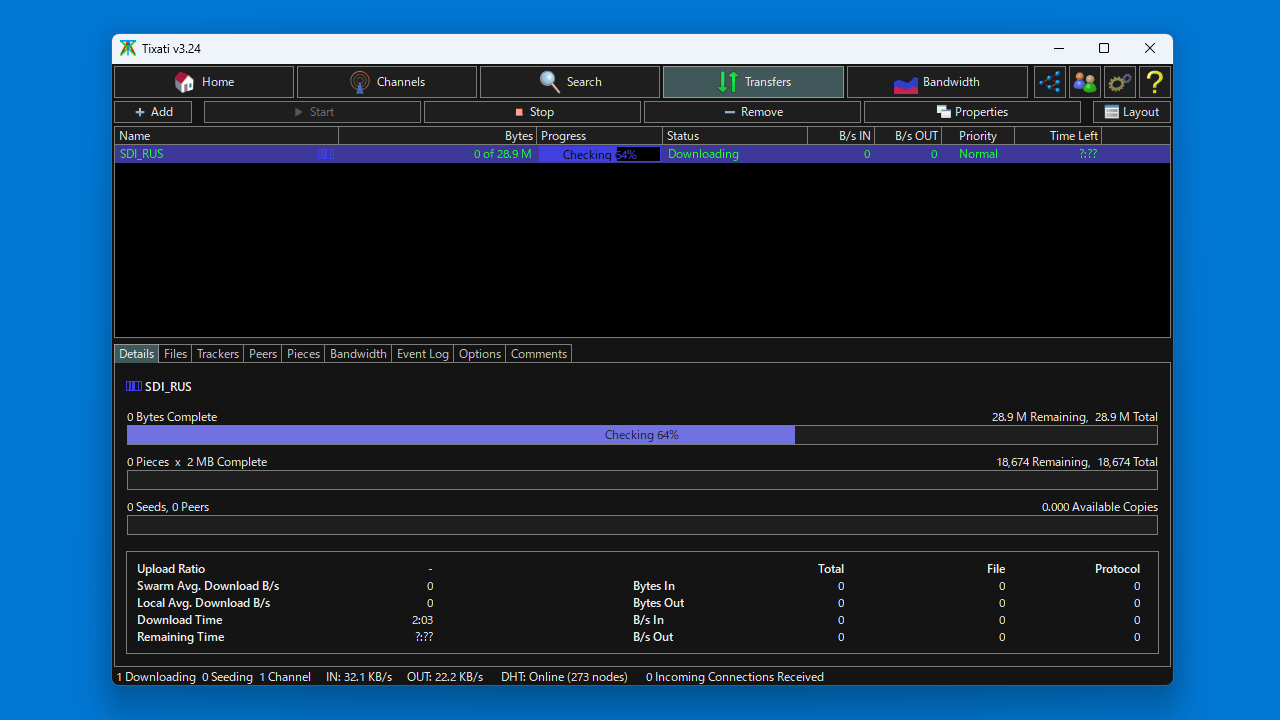Click the pieces completion bar
The width and height of the screenshot is (1280, 720).
coord(642,480)
